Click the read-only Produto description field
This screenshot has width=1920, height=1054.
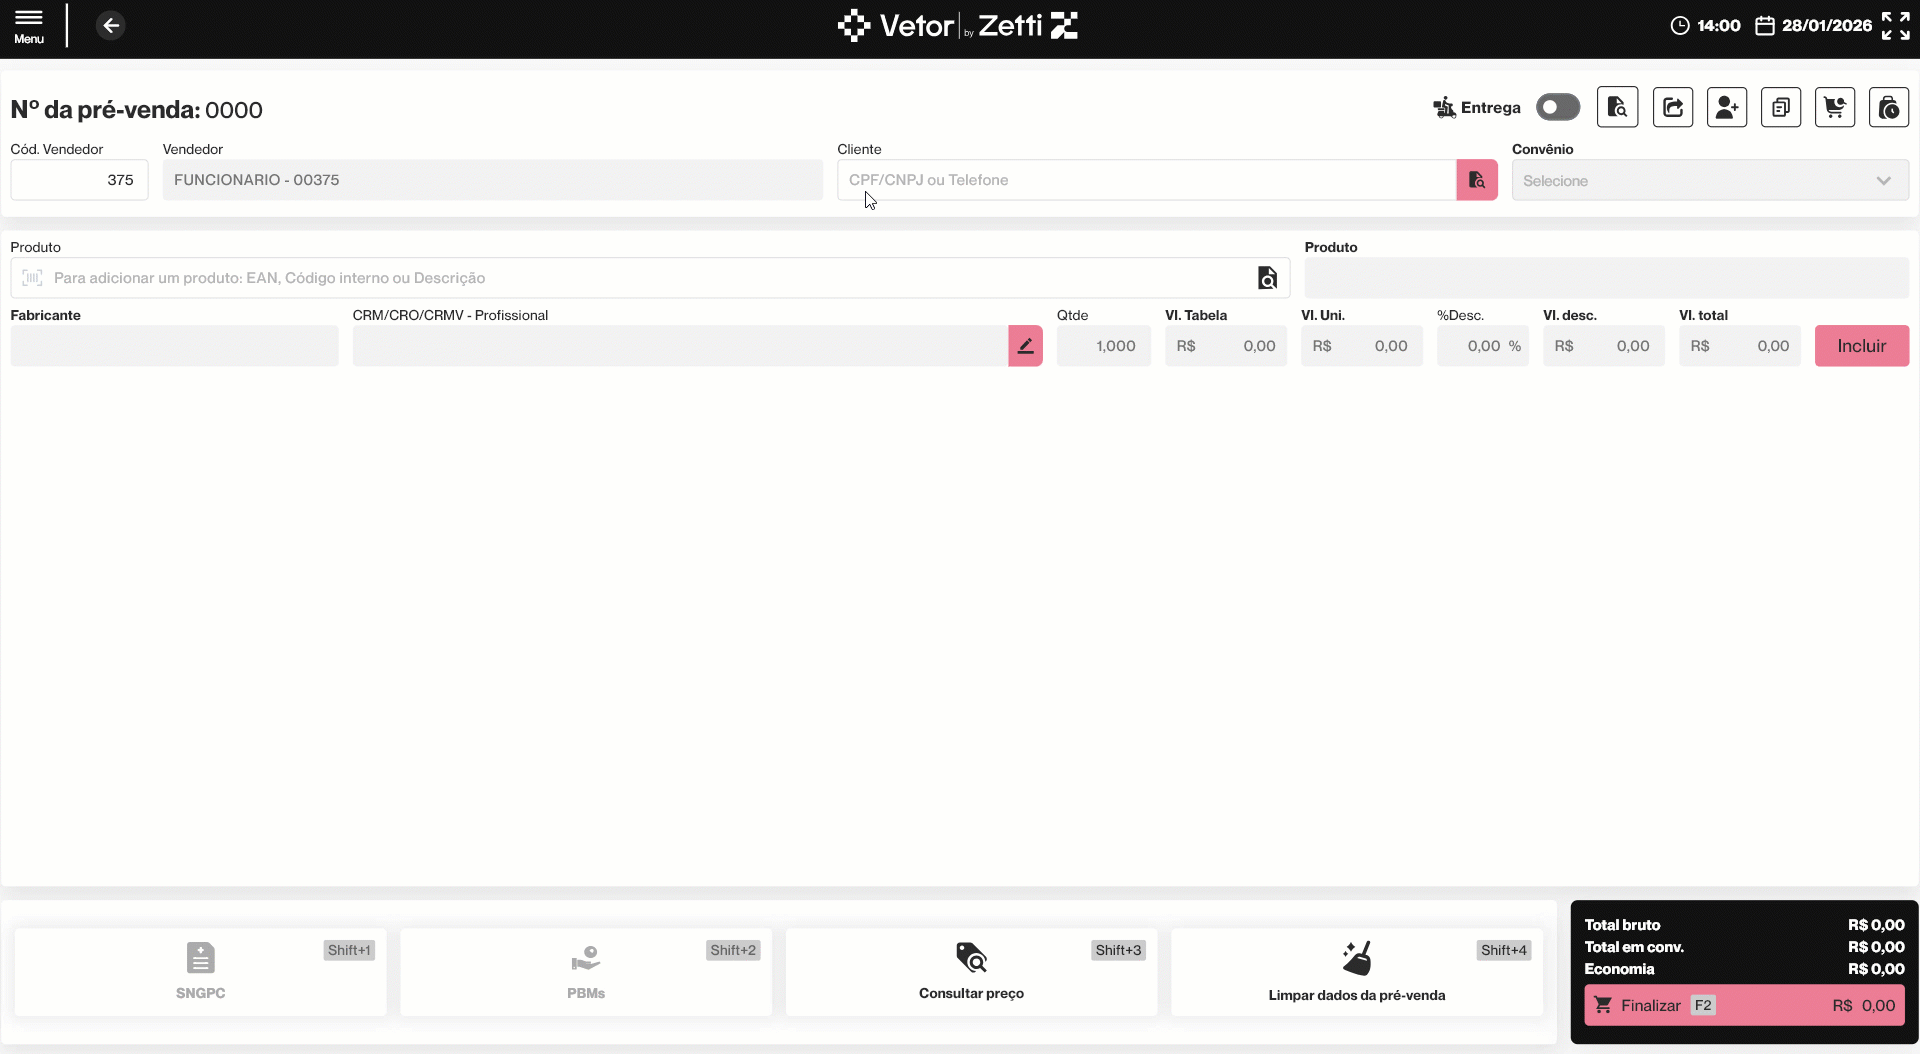coord(1607,278)
